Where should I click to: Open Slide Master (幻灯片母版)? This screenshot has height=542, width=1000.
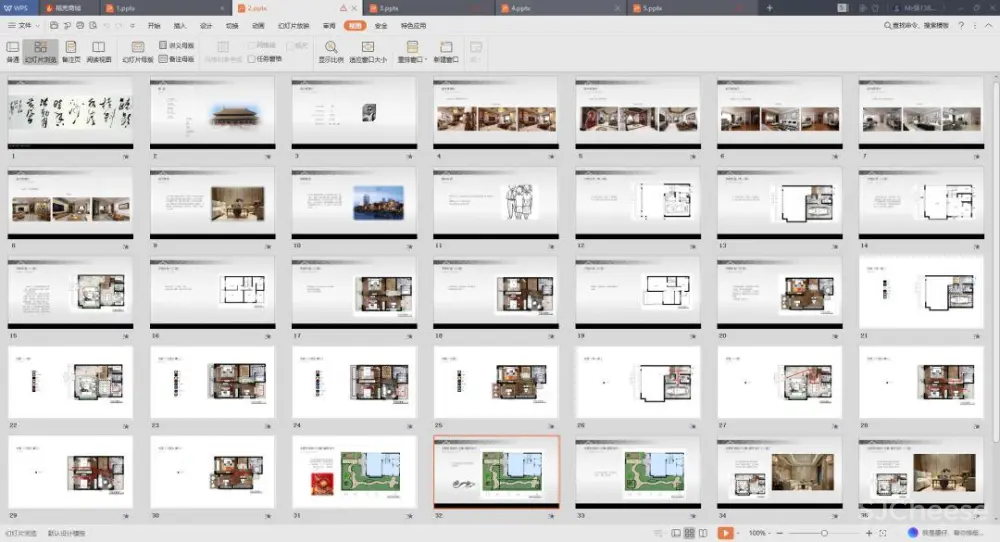click(138, 51)
